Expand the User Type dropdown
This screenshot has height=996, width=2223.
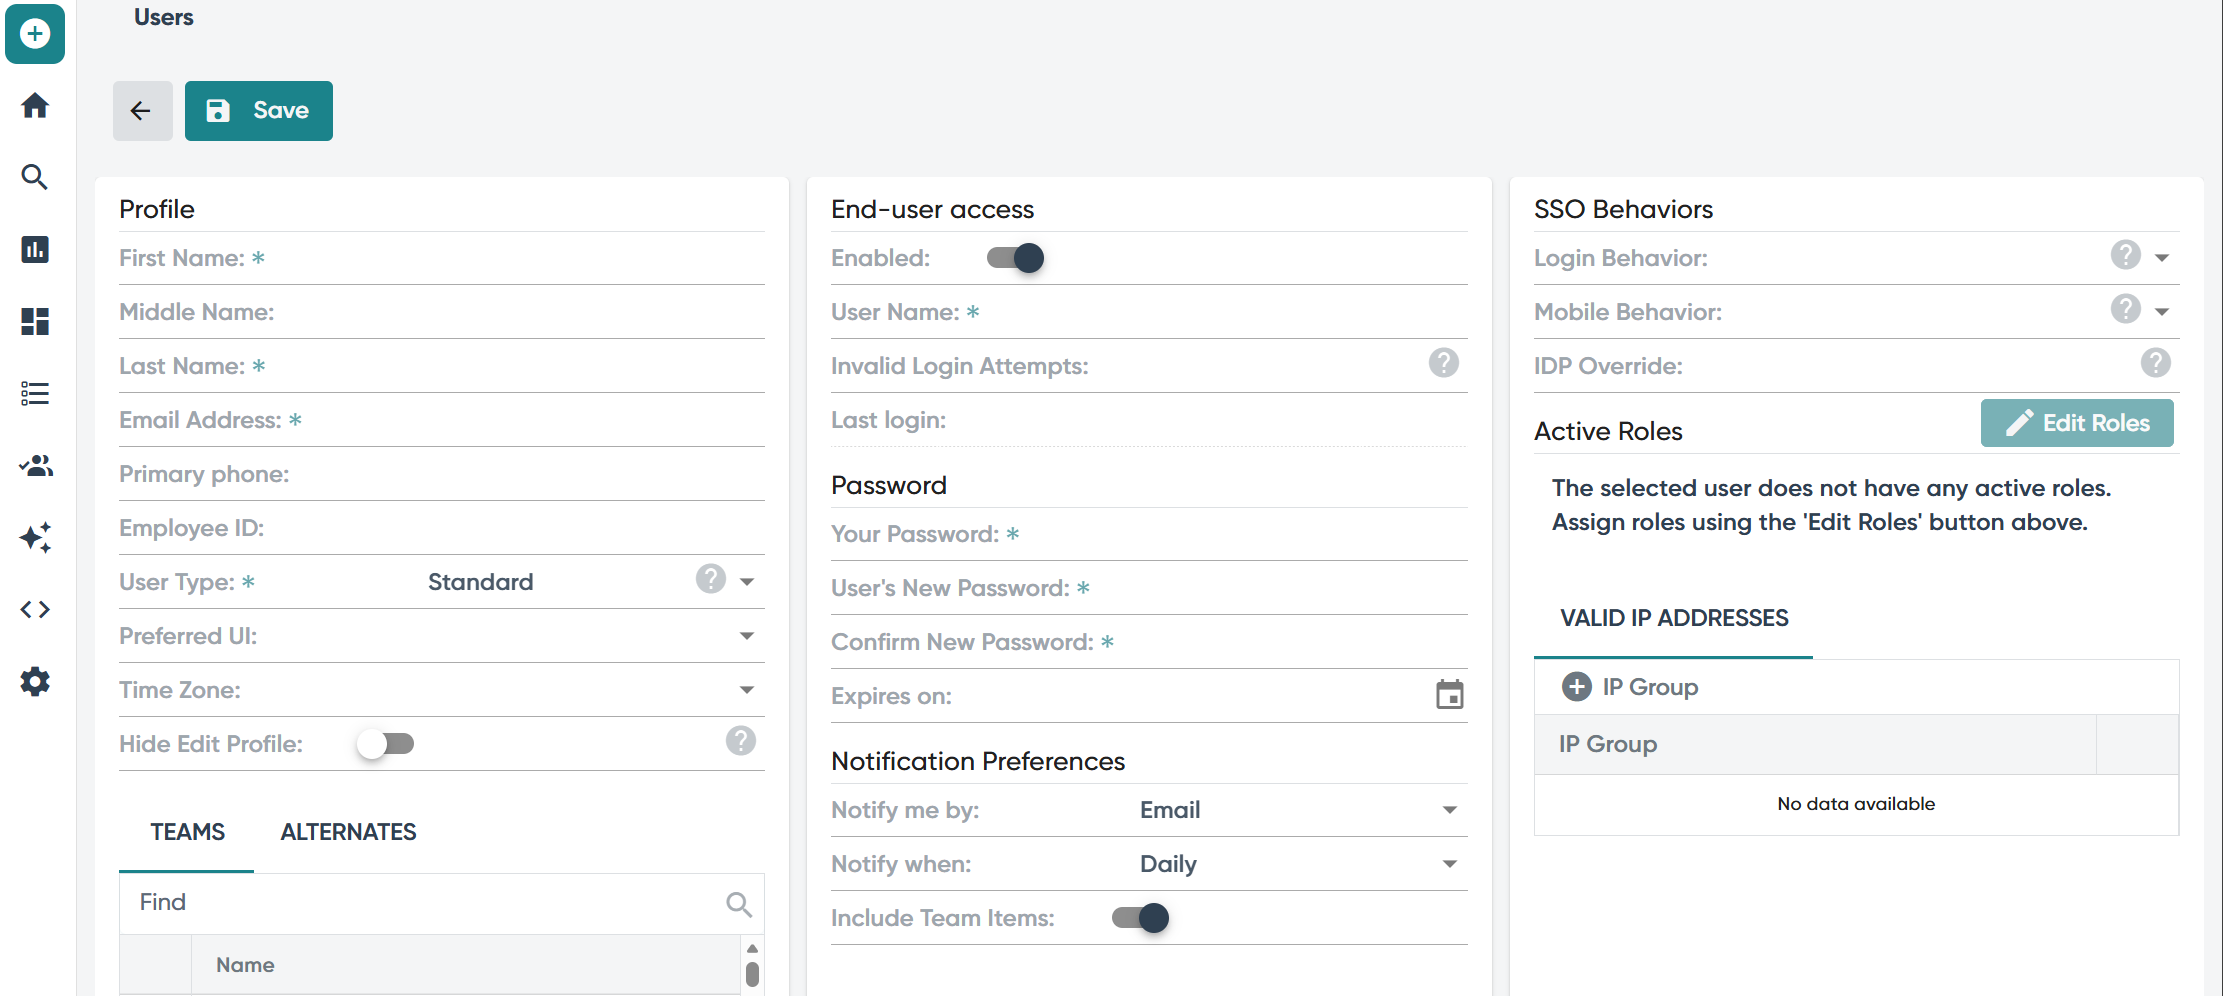point(747,582)
